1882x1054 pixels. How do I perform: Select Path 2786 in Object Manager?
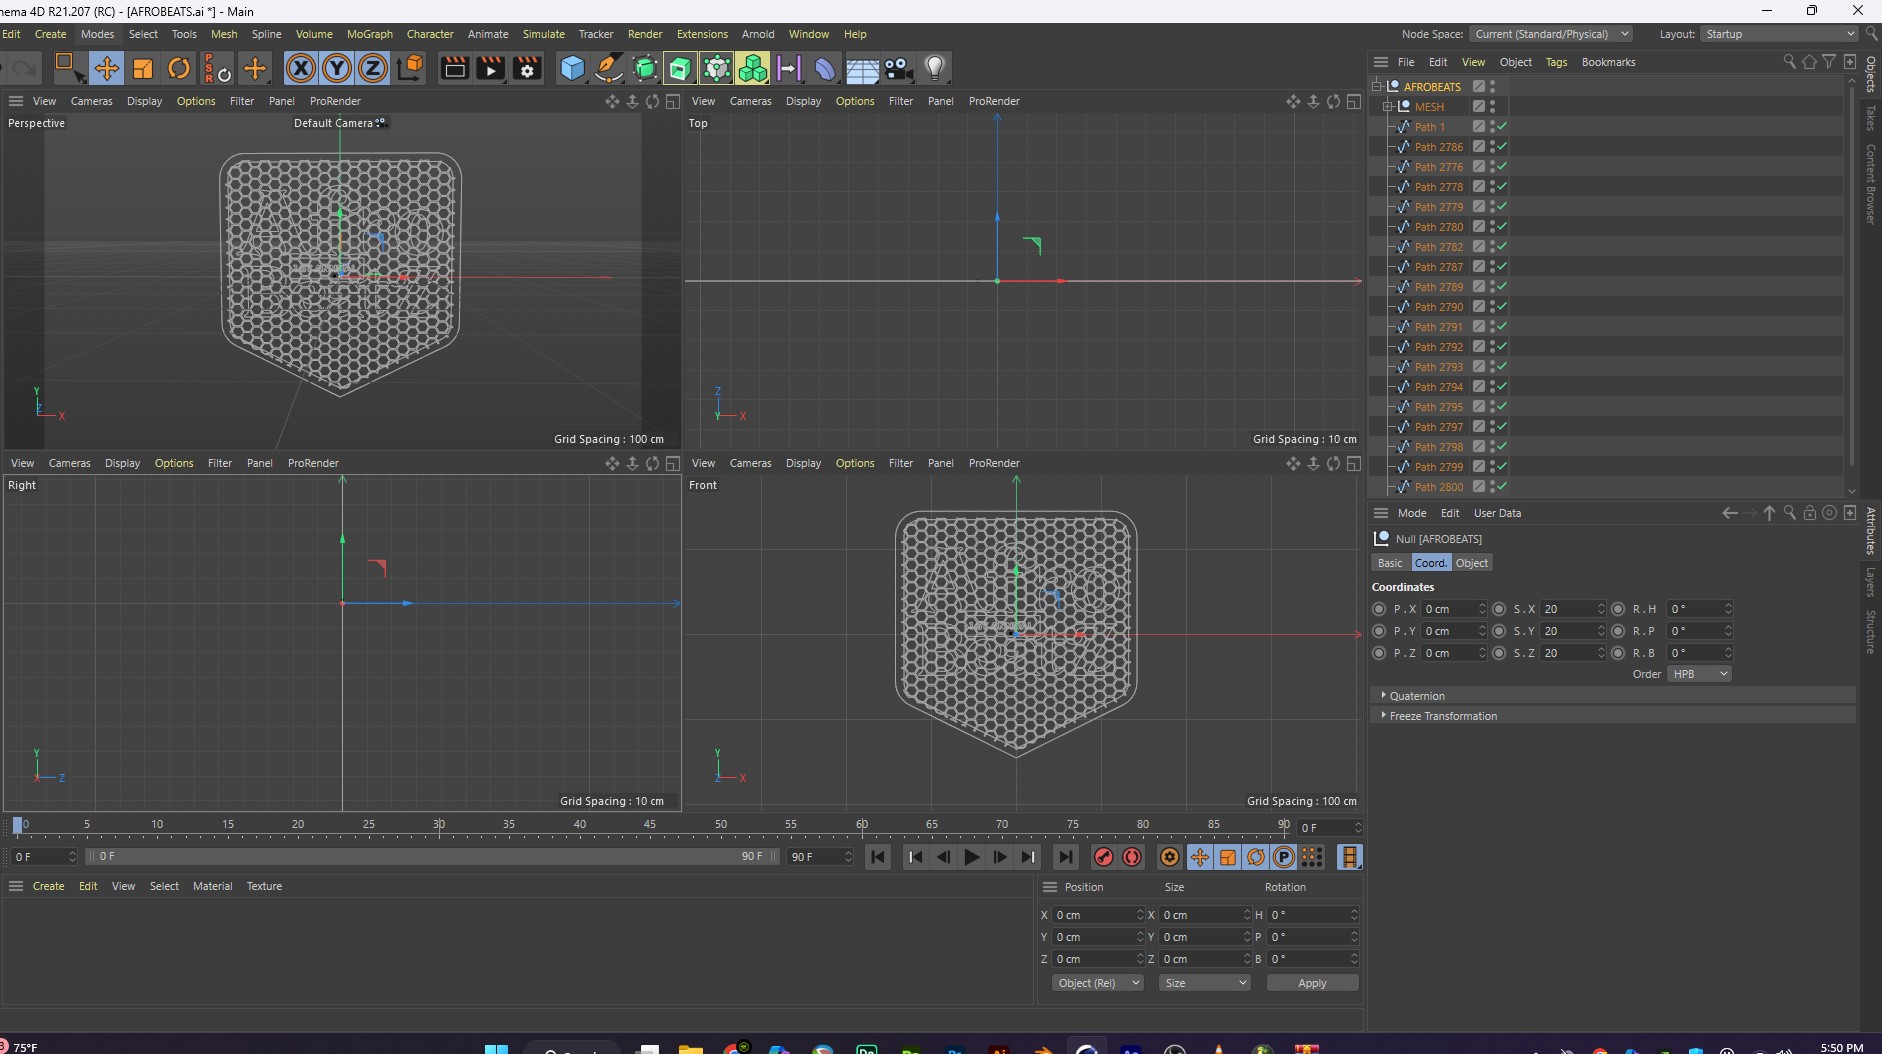[1438, 147]
